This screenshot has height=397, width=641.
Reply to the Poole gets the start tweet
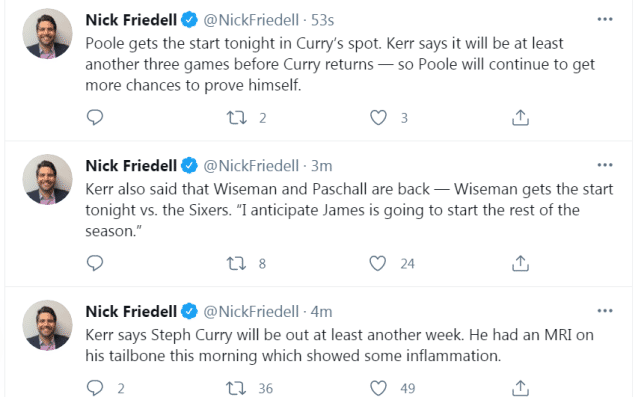coord(95,117)
